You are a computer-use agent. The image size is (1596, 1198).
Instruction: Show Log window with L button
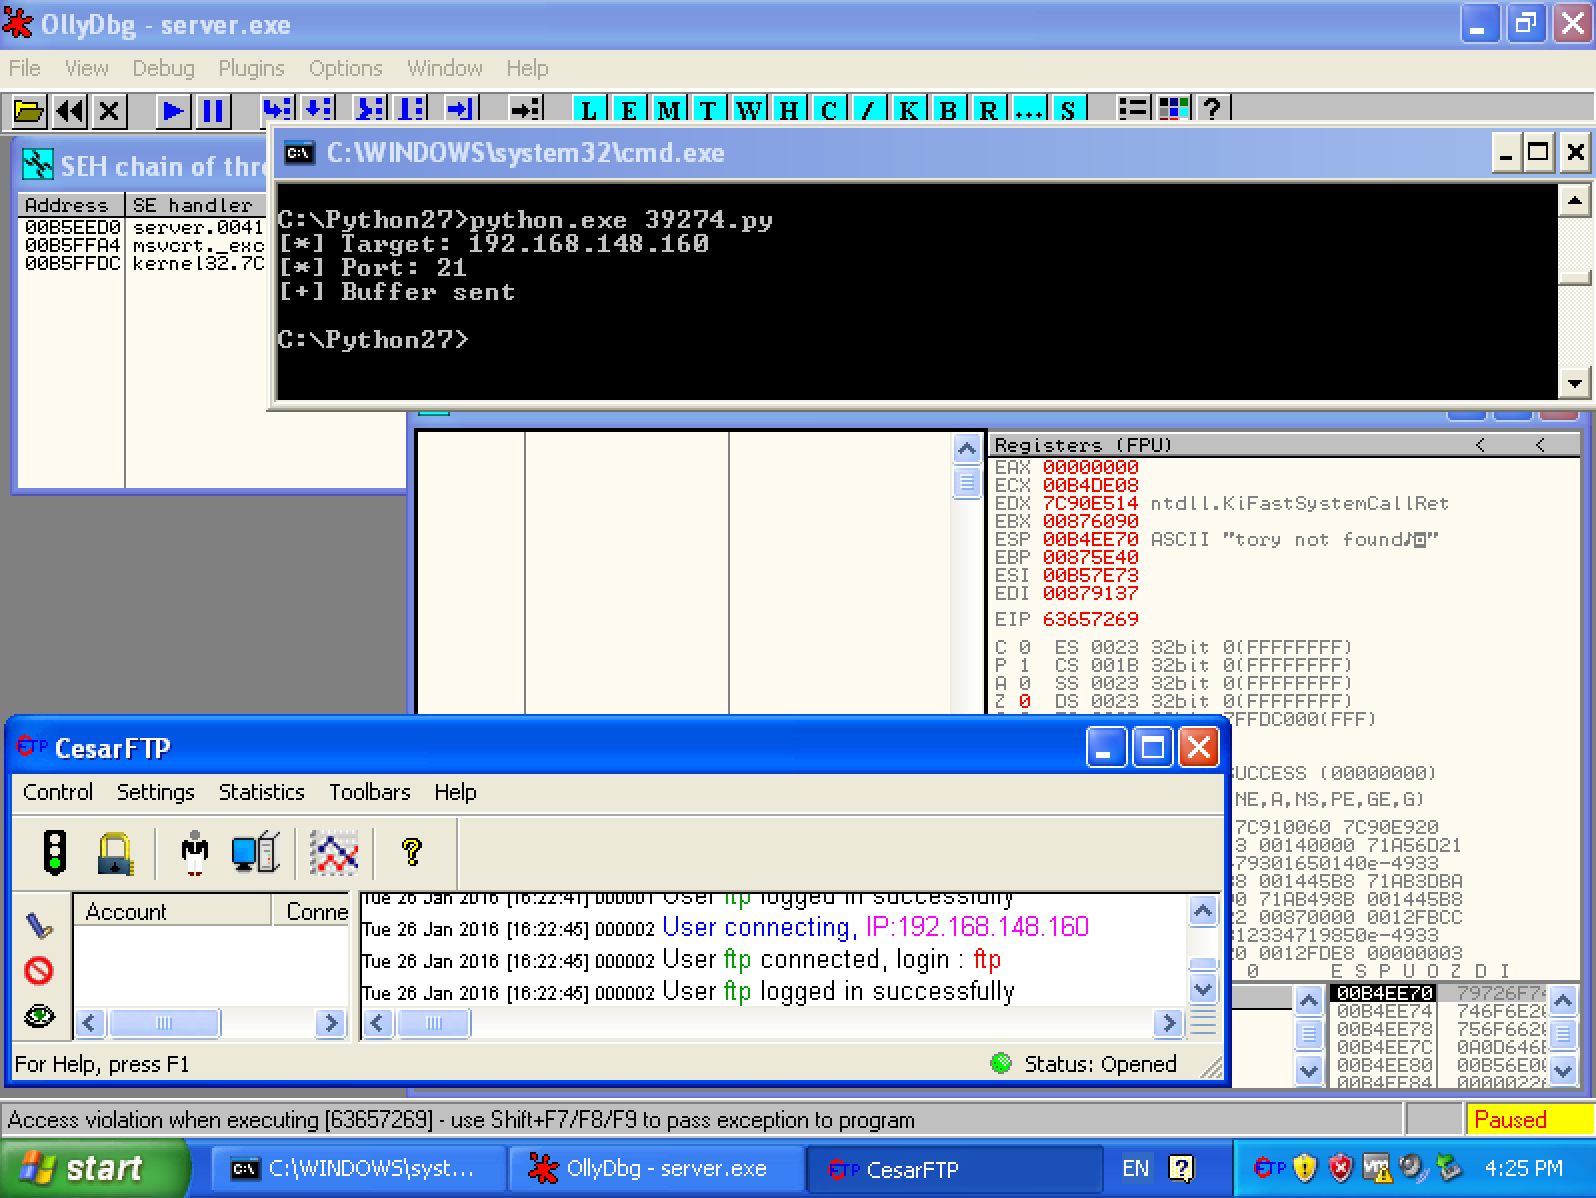click(x=589, y=109)
